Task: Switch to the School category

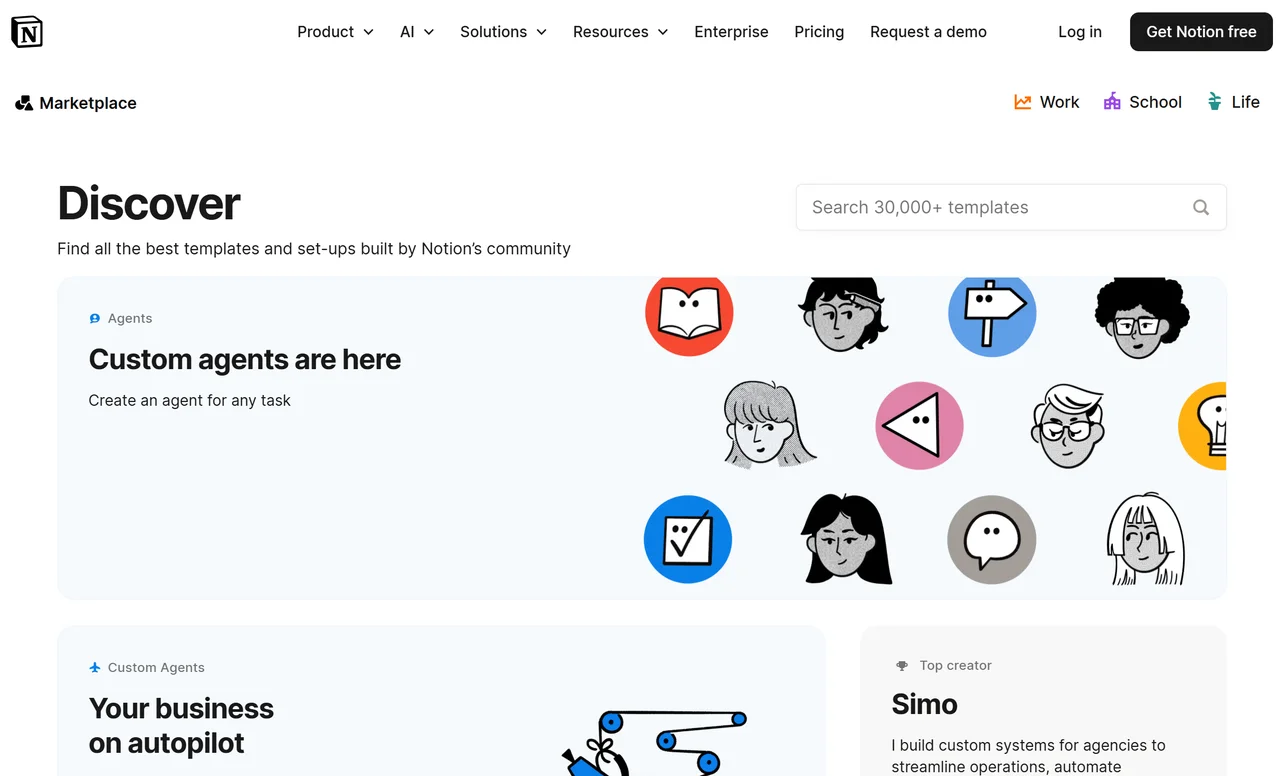Action: tap(1142, 101)
